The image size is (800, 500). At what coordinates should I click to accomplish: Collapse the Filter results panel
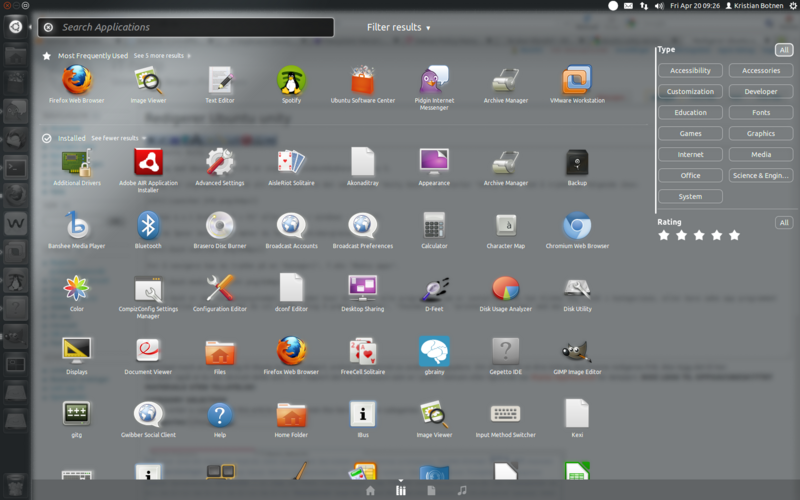398,27
